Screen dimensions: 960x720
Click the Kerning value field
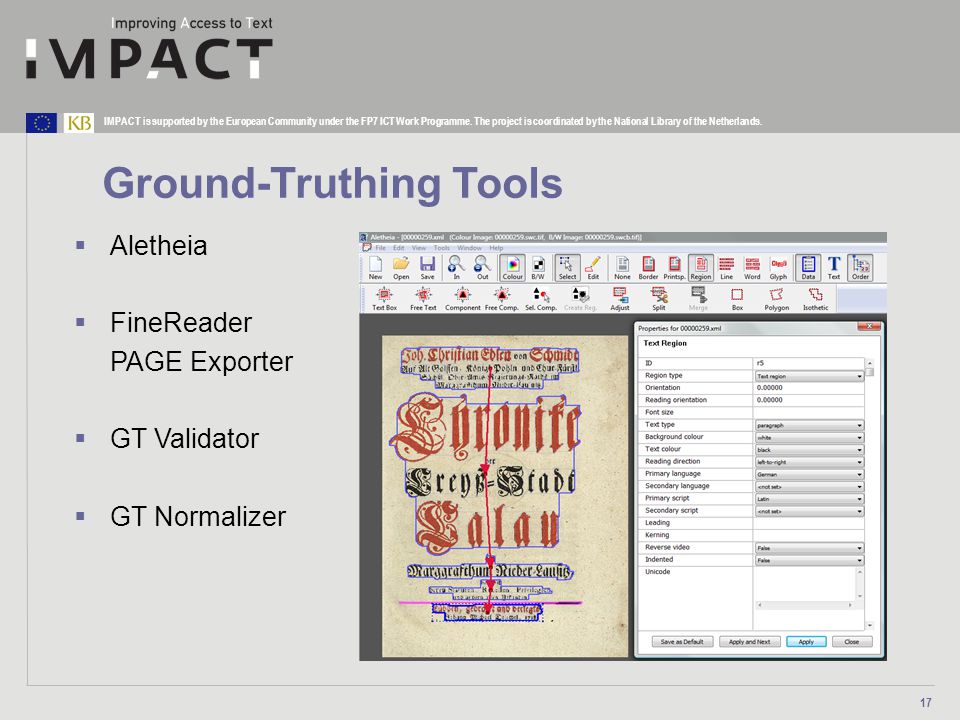[808, 535]
